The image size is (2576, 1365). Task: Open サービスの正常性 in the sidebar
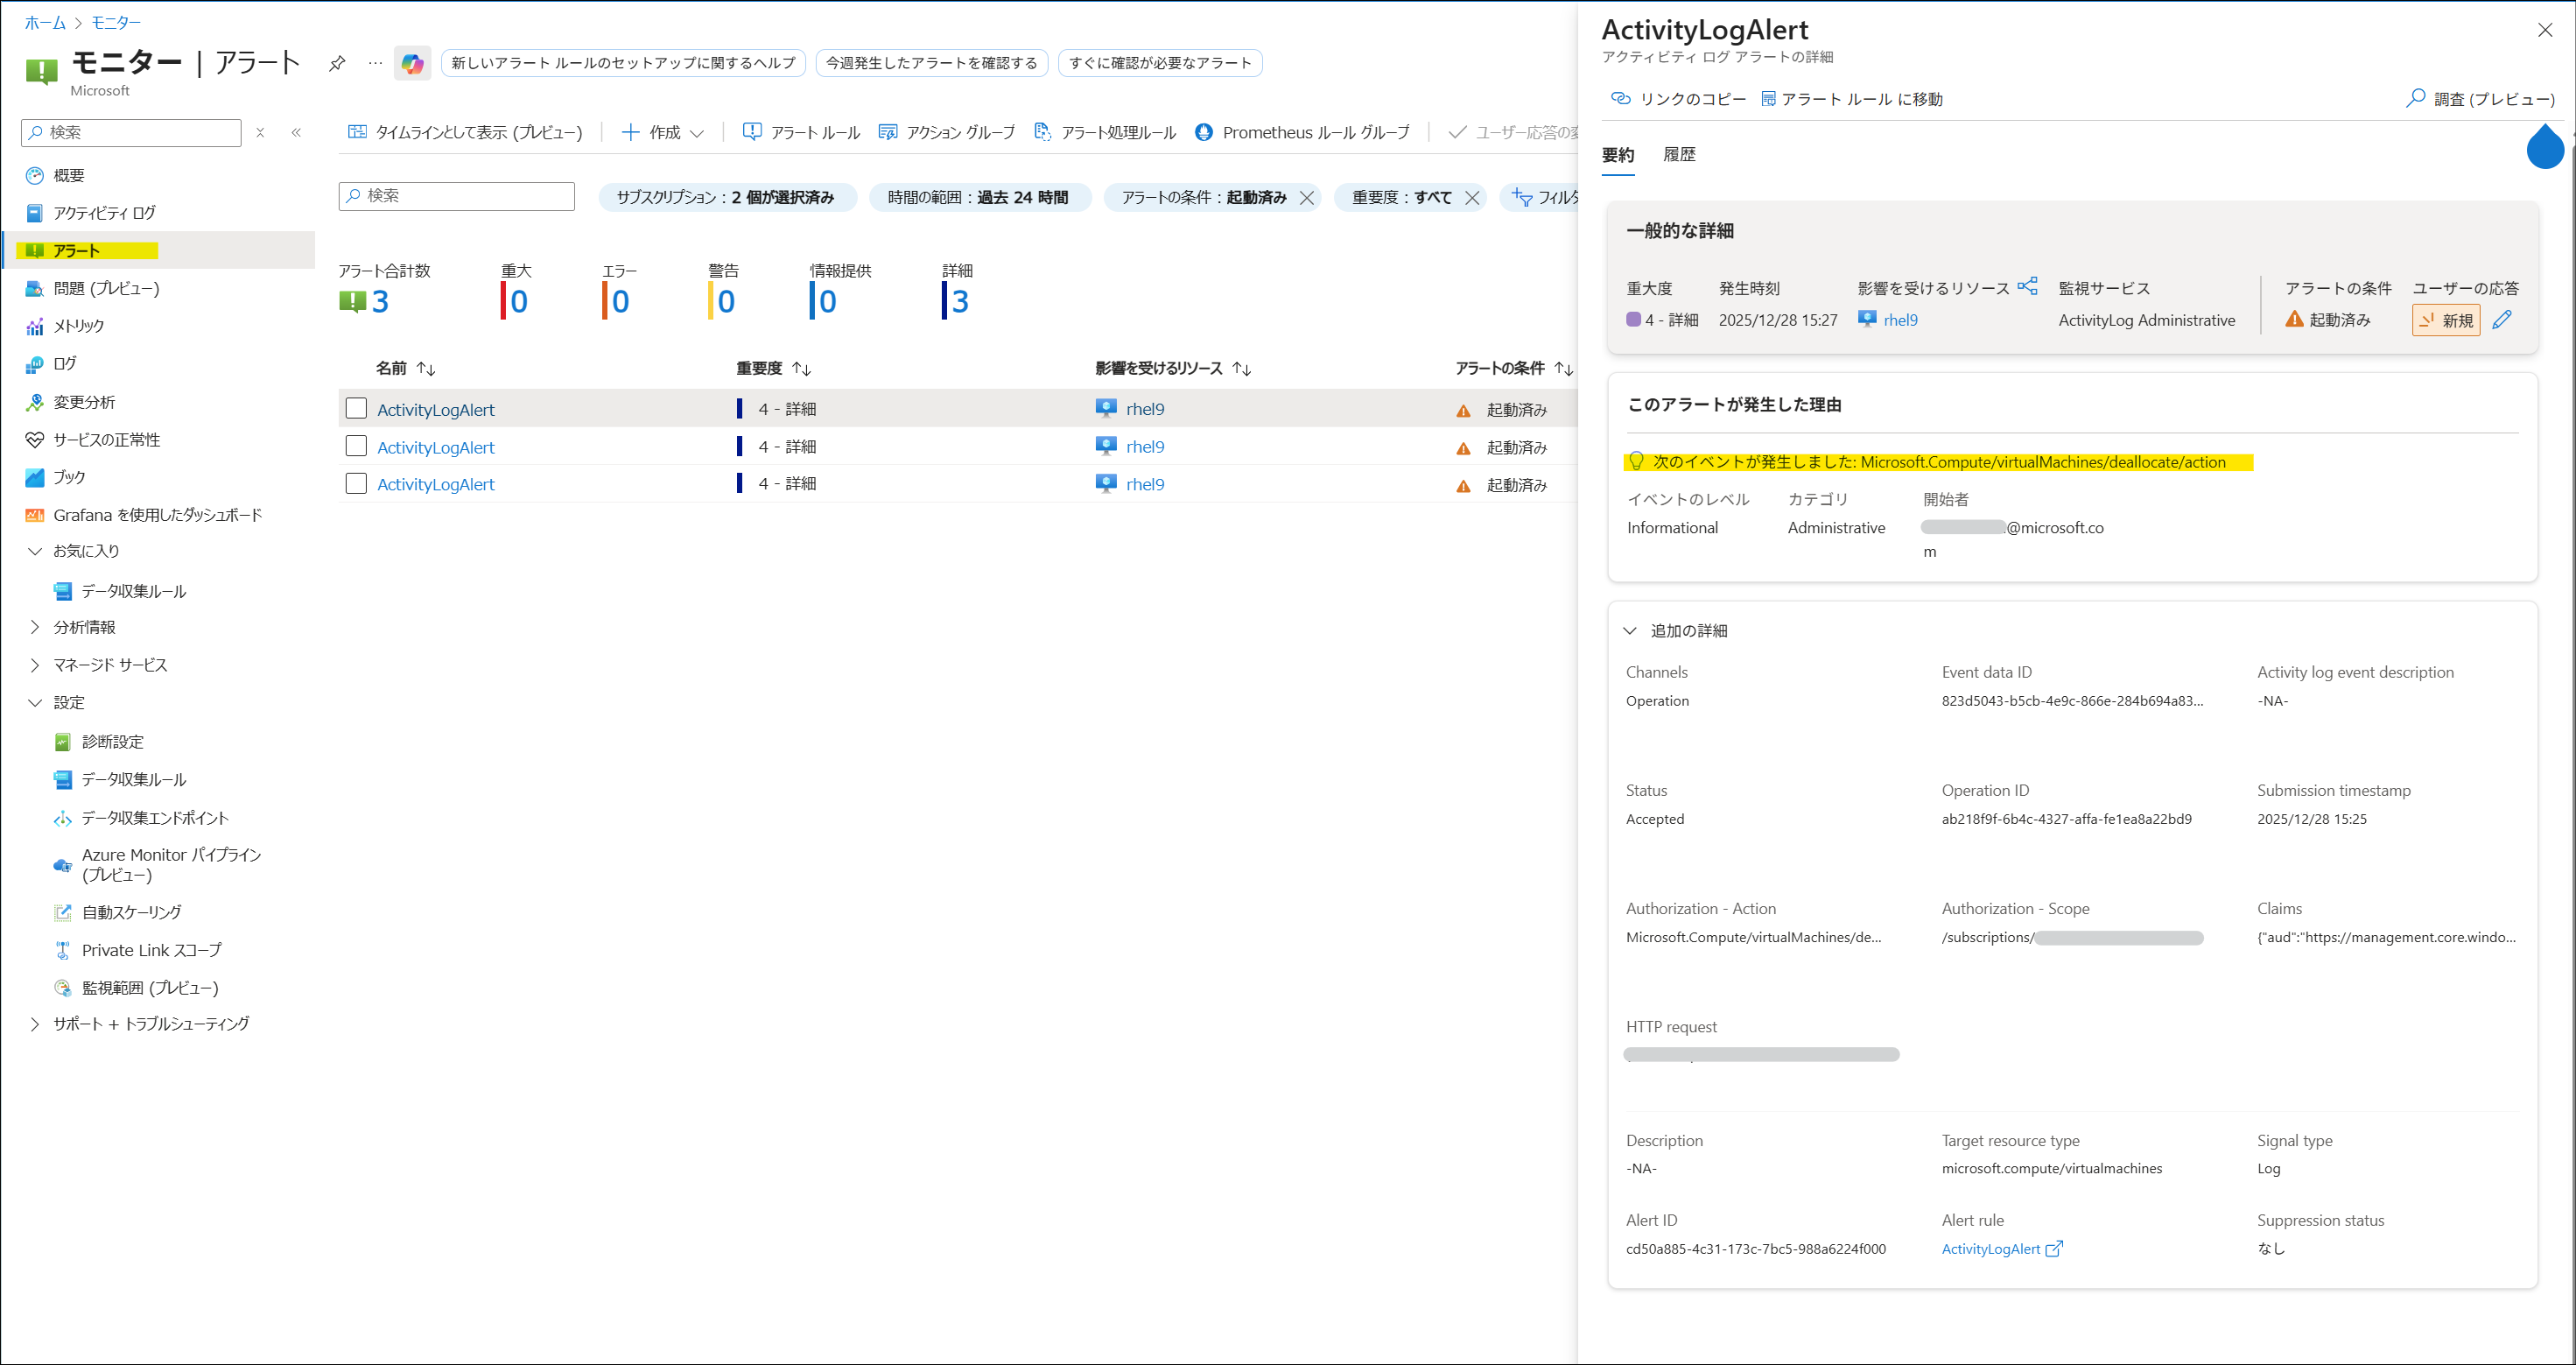click(x=106, y=440)
